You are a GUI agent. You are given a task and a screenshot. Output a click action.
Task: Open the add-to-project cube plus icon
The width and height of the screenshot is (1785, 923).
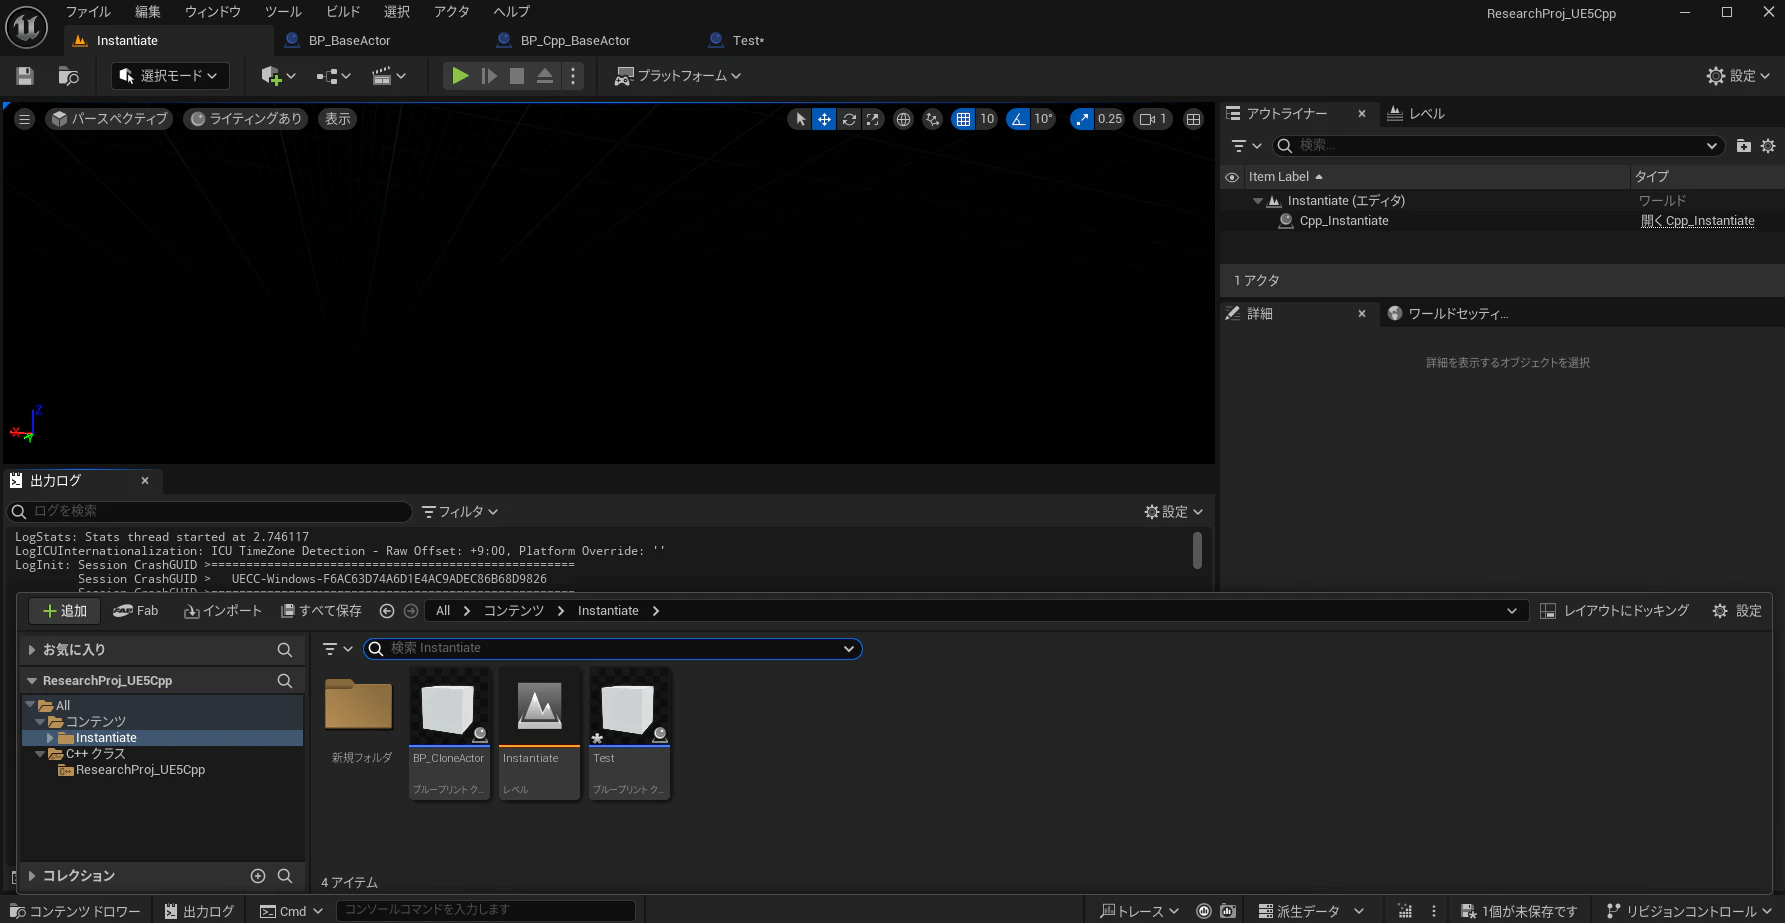pos(278,76)
